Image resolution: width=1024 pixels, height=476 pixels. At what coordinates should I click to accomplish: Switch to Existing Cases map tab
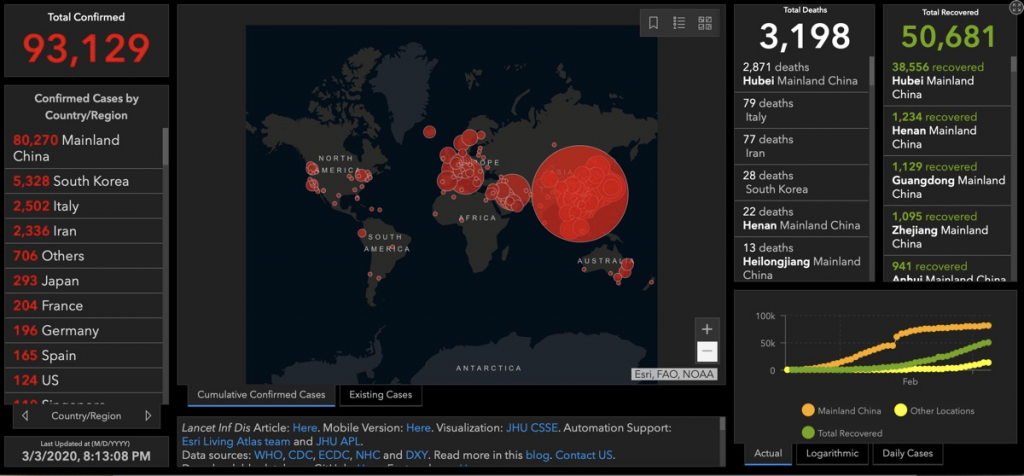(380, 395)
